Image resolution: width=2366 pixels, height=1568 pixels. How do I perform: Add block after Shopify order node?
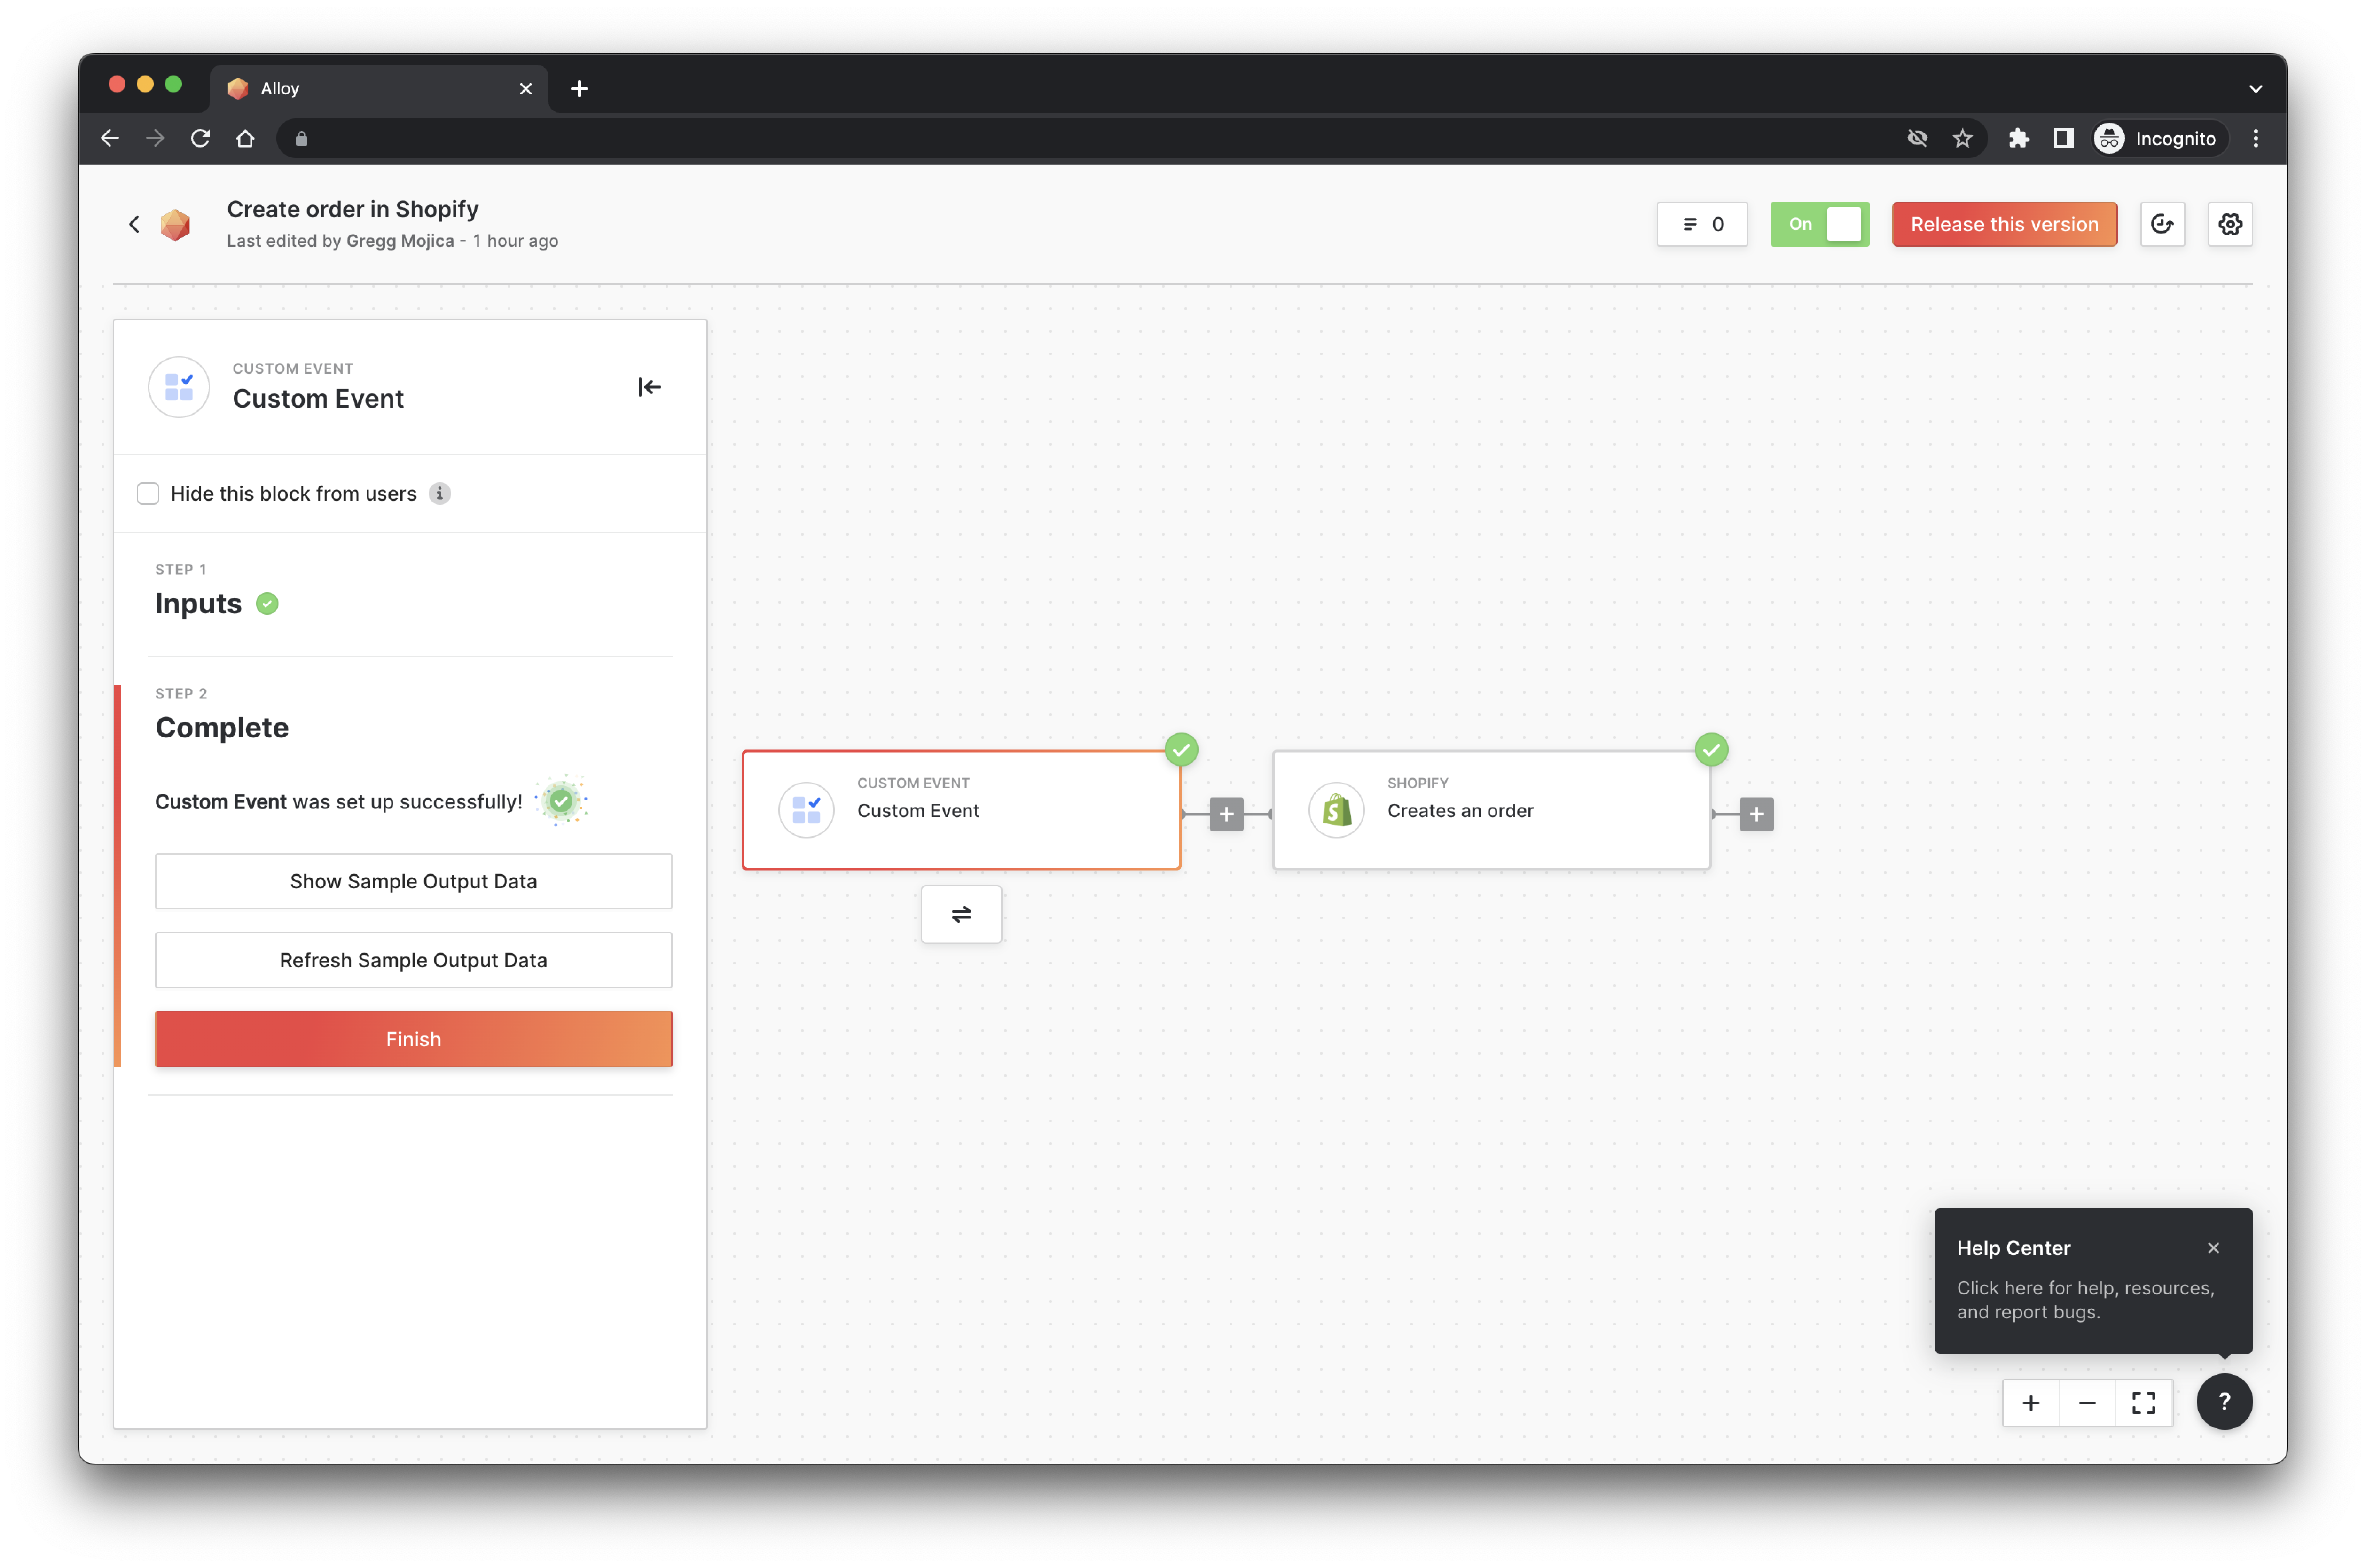tap(1755, 814)
